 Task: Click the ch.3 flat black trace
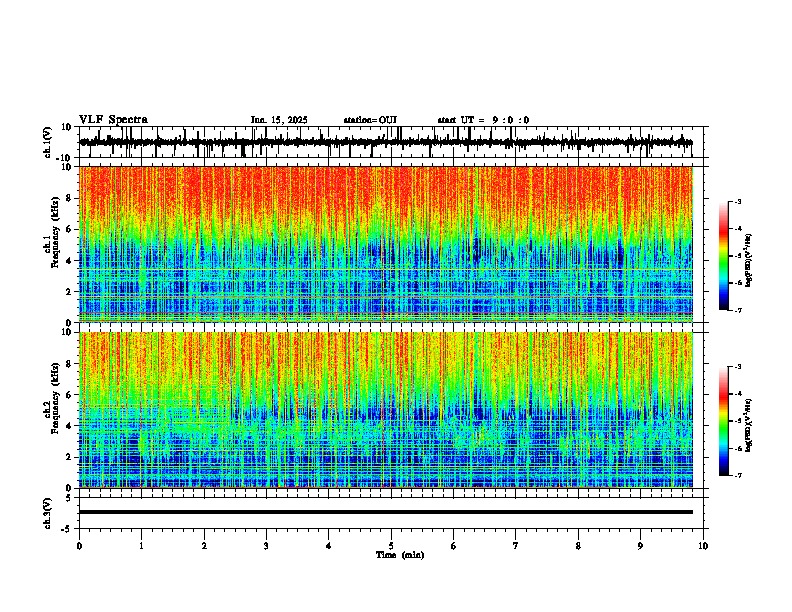pos(386,512)
